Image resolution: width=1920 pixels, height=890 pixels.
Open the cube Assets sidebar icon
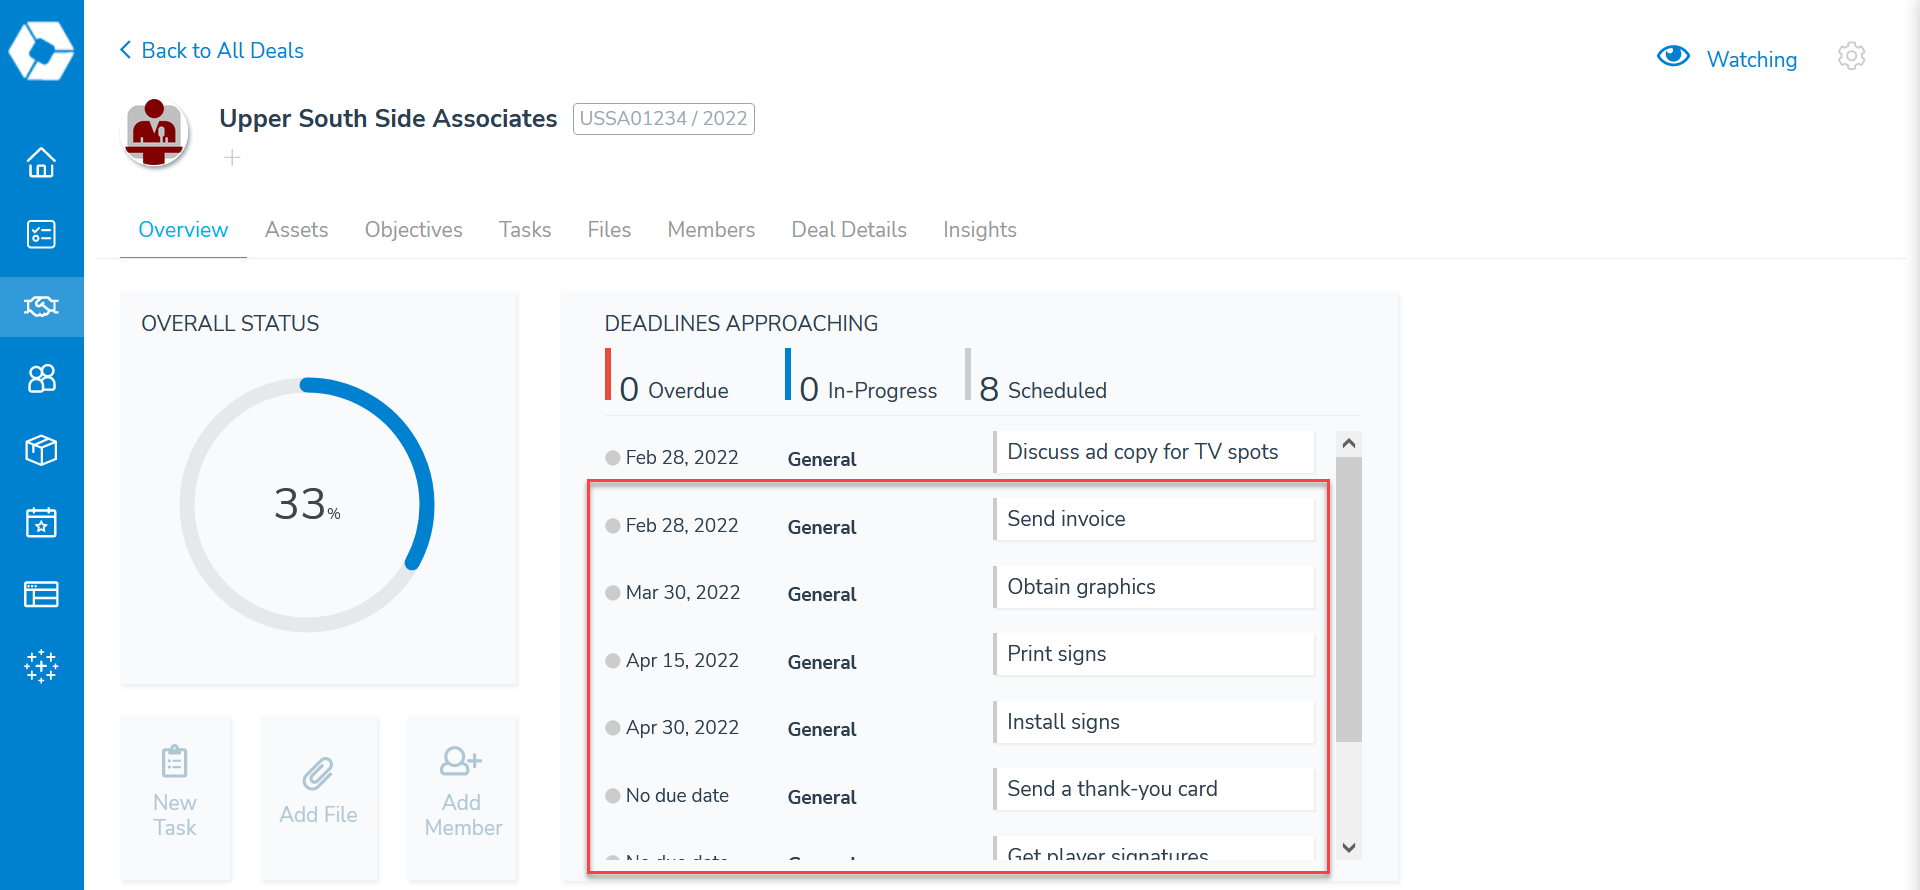pyautogui.click(x=41, y=450)
